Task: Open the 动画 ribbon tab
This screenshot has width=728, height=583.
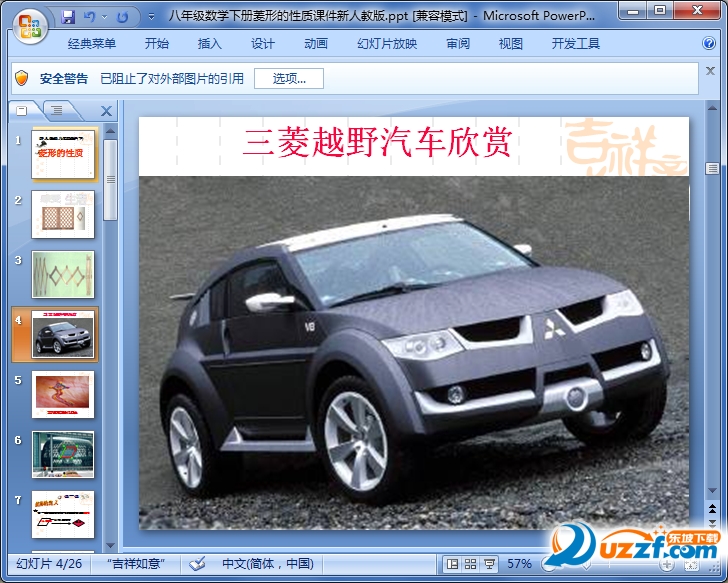Action: pos(316,44)
